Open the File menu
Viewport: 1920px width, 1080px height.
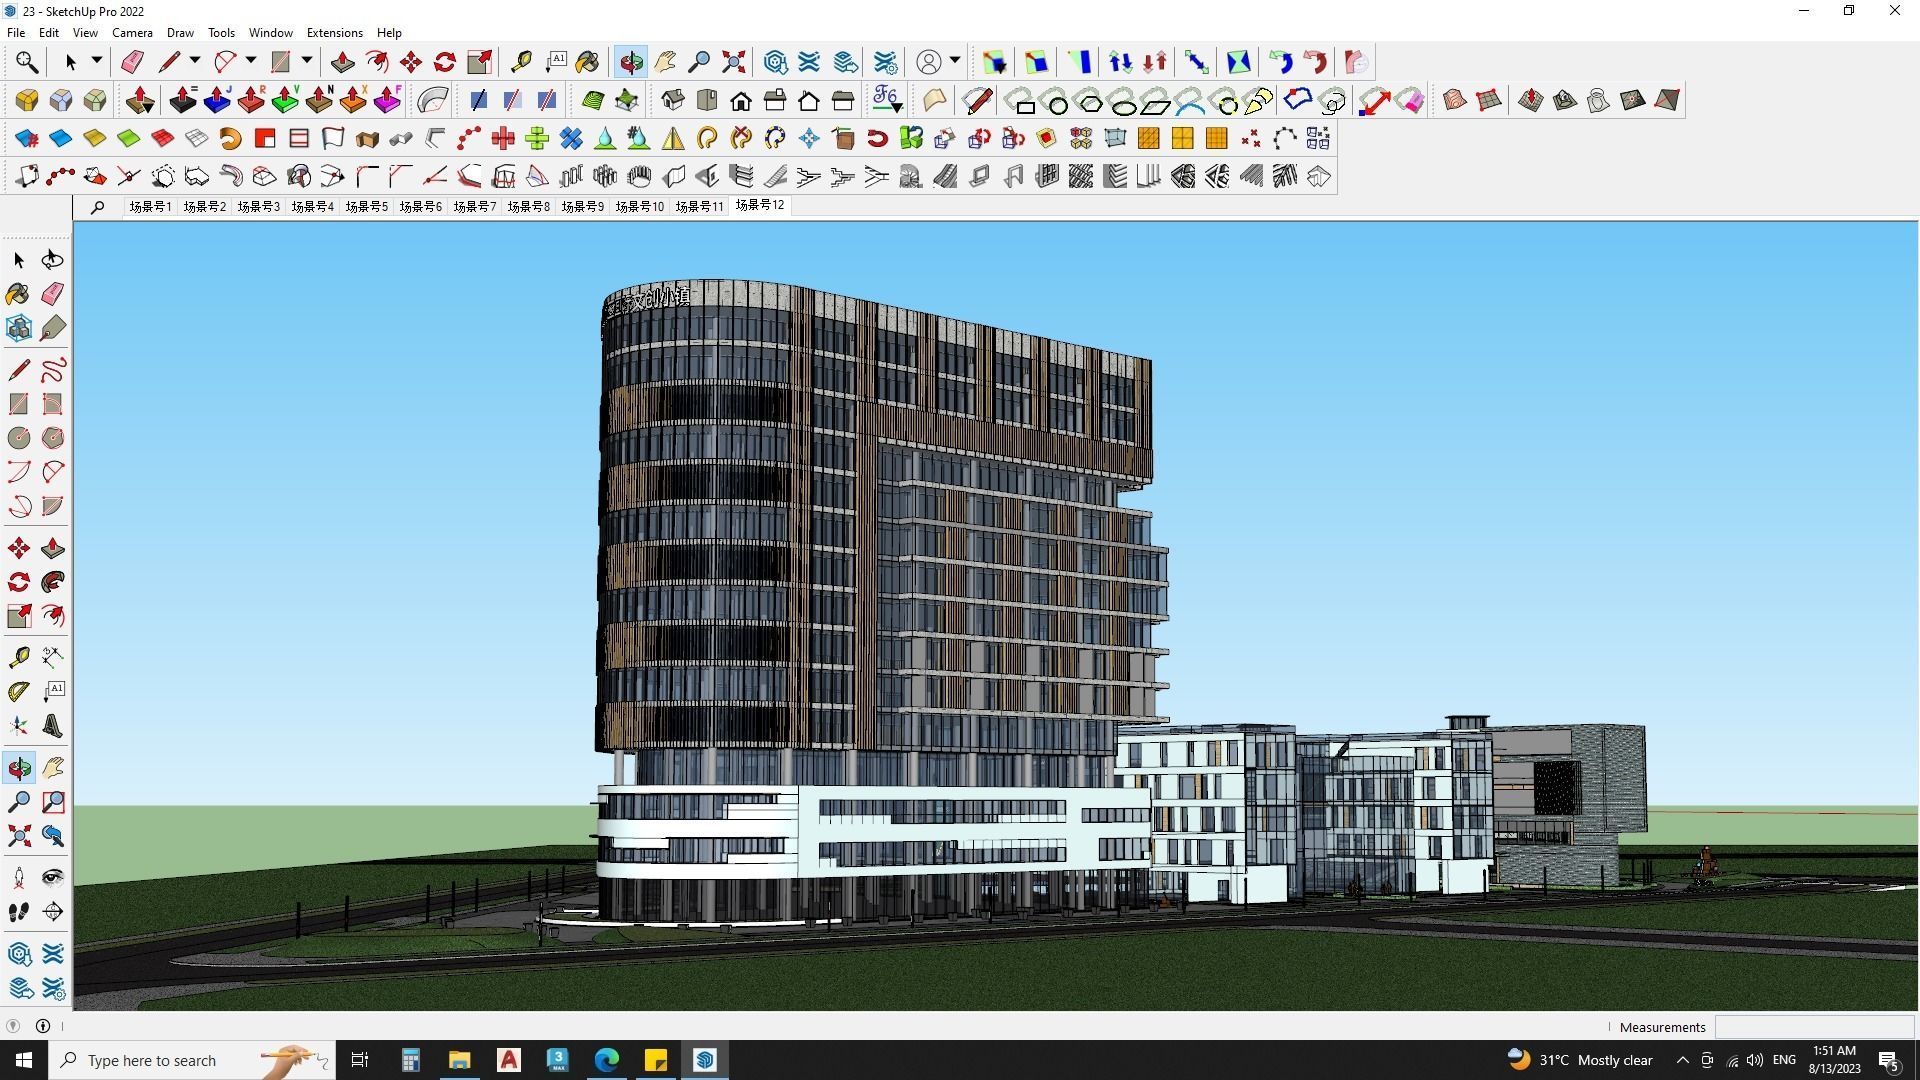(x=16, y=33)
